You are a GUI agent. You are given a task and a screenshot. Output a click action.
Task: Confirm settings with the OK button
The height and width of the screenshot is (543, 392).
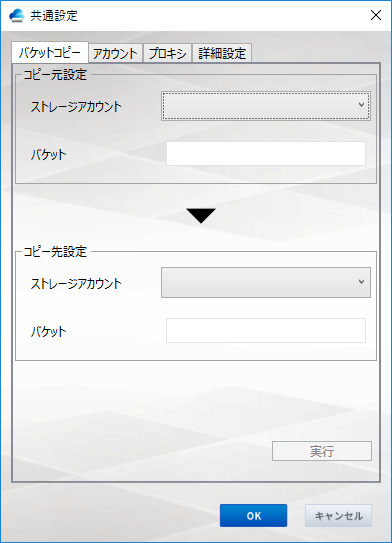pos(253,516)
